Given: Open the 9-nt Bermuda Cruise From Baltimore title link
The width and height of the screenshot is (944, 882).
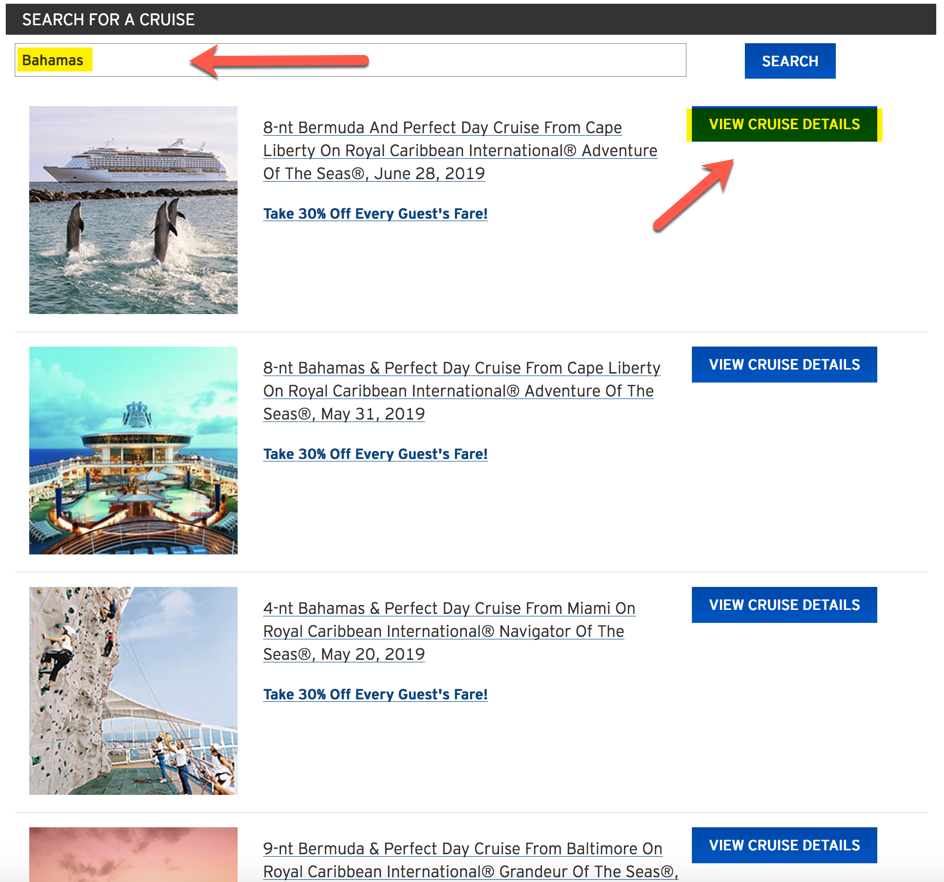Looking at the screenshot, I should tap(470, 860).
